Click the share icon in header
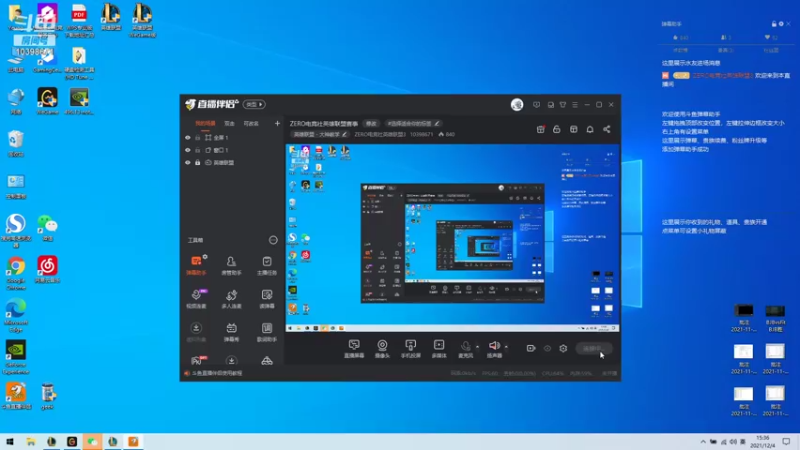 pos(607,130)
